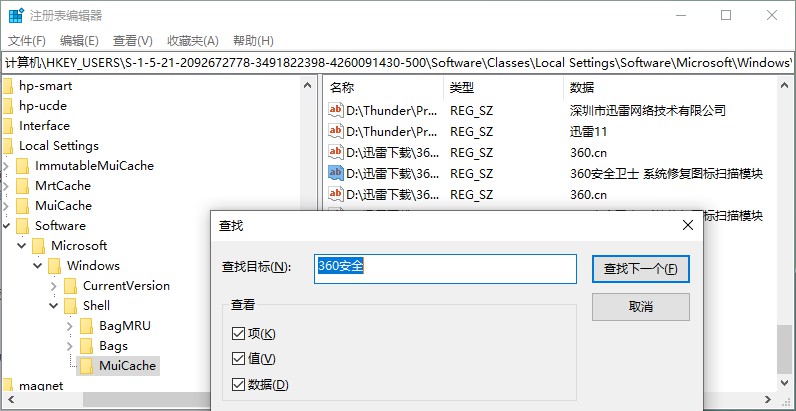Viewport: 796px width, 411px height.
Task: Click the 查找目标 text input field
Action: pos(445,269)
